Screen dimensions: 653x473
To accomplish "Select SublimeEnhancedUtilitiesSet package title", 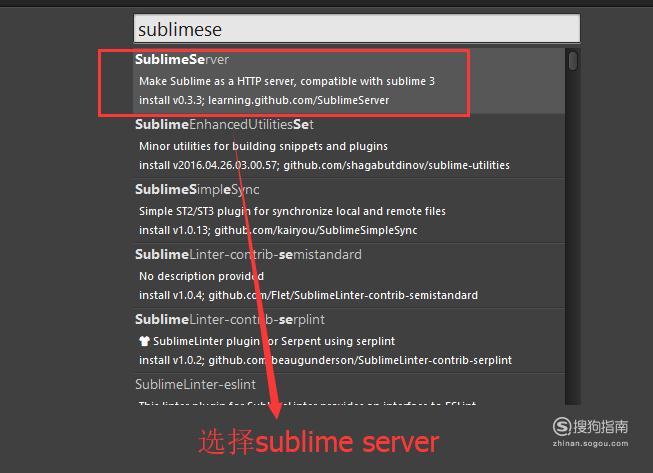I will pyautogui.click(x=224, y=124).
